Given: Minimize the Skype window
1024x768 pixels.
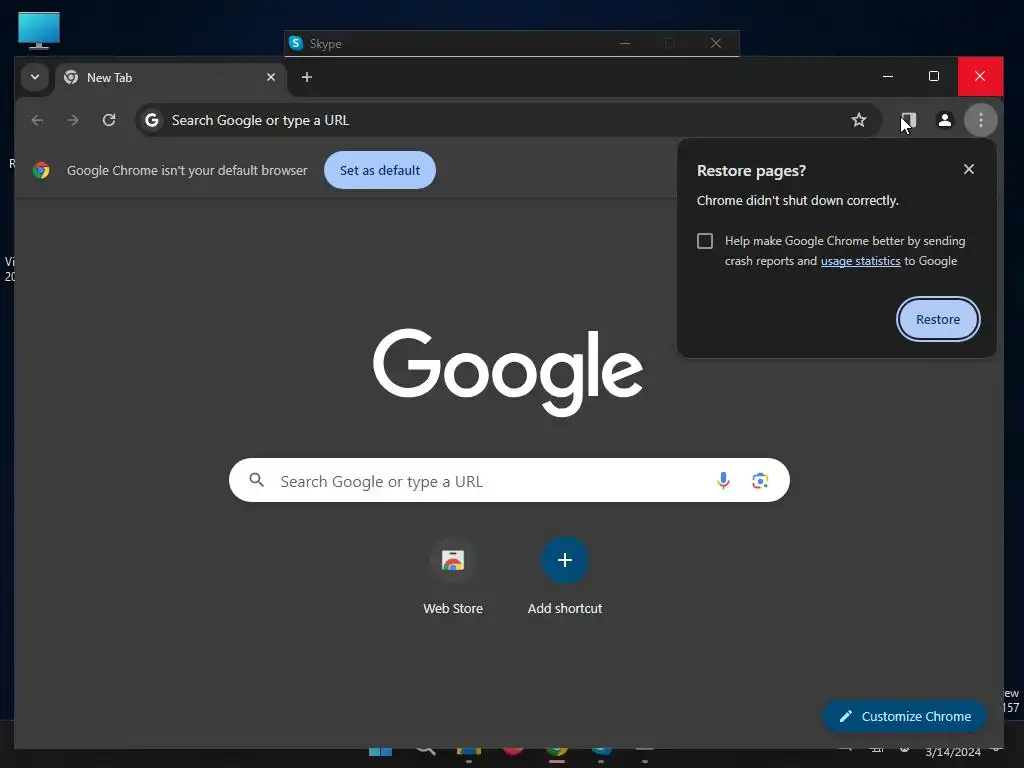Looking at the screenshot, I should (x=625, y=43).
